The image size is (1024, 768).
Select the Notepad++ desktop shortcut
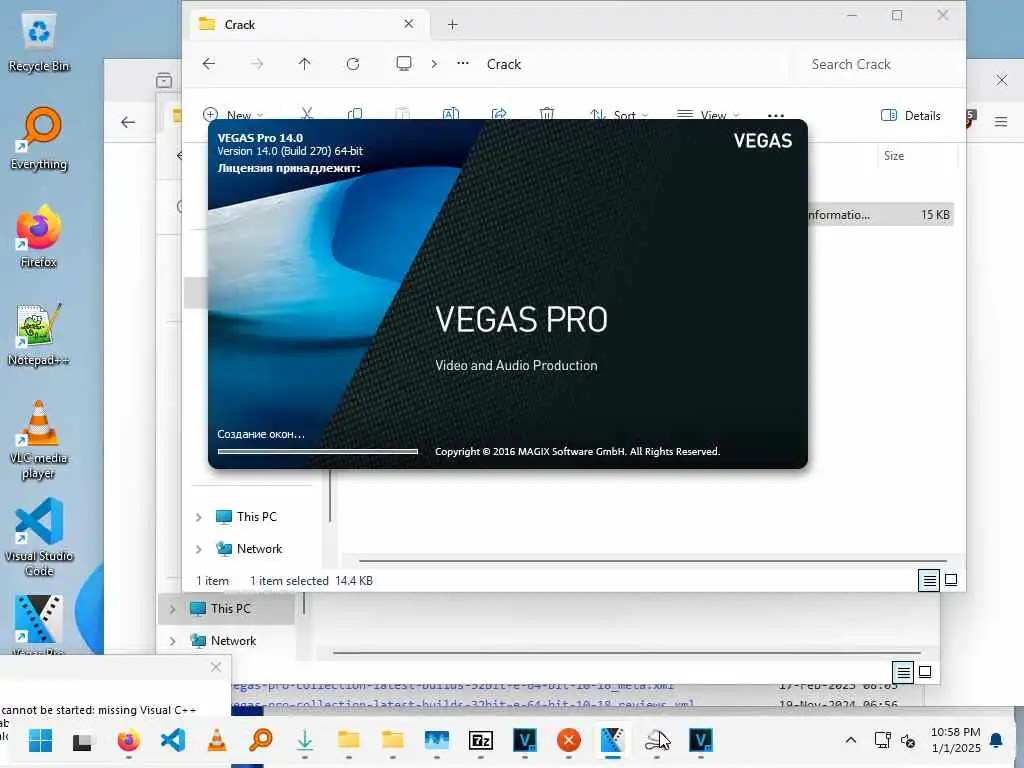[39, 334]
